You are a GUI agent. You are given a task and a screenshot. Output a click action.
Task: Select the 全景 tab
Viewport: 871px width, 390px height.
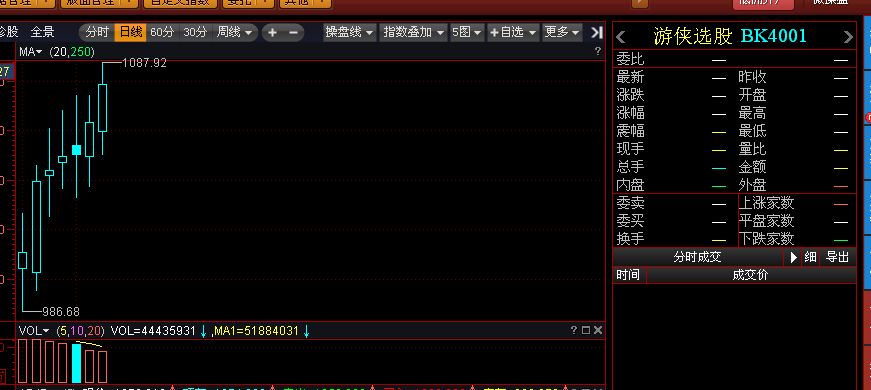click(42, 32)
